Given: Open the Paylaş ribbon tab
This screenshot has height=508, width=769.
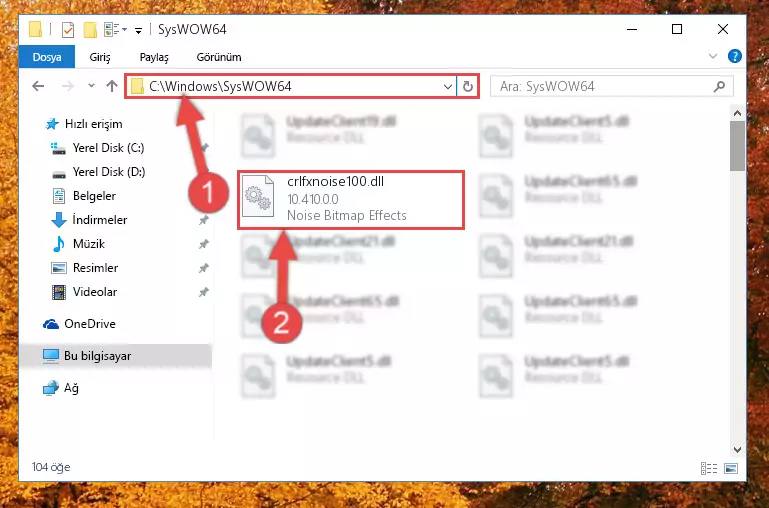Looking at the screenshot, I should (154, 57).
